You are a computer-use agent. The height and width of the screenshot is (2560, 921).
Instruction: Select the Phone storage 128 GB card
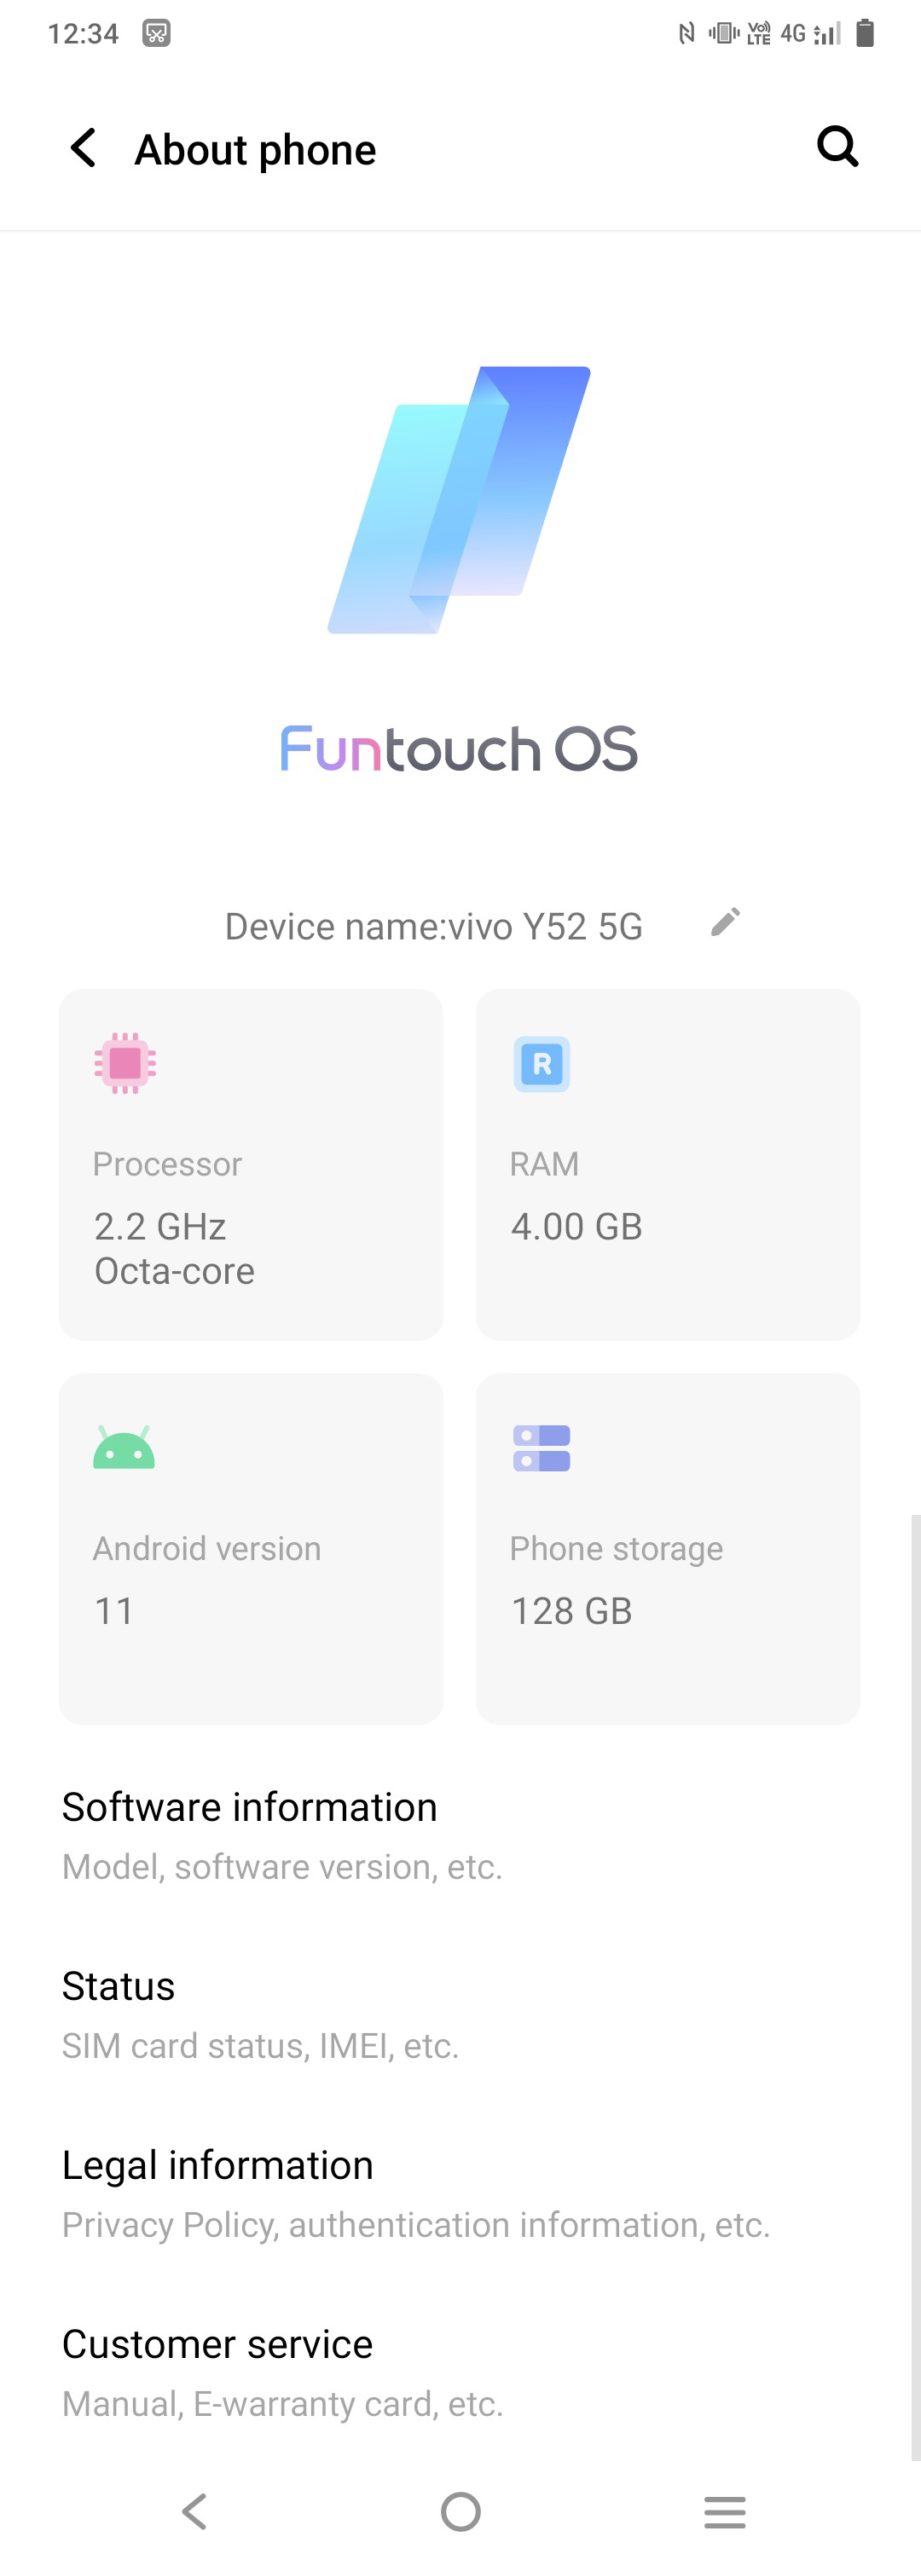click(x=668, y=1548)
